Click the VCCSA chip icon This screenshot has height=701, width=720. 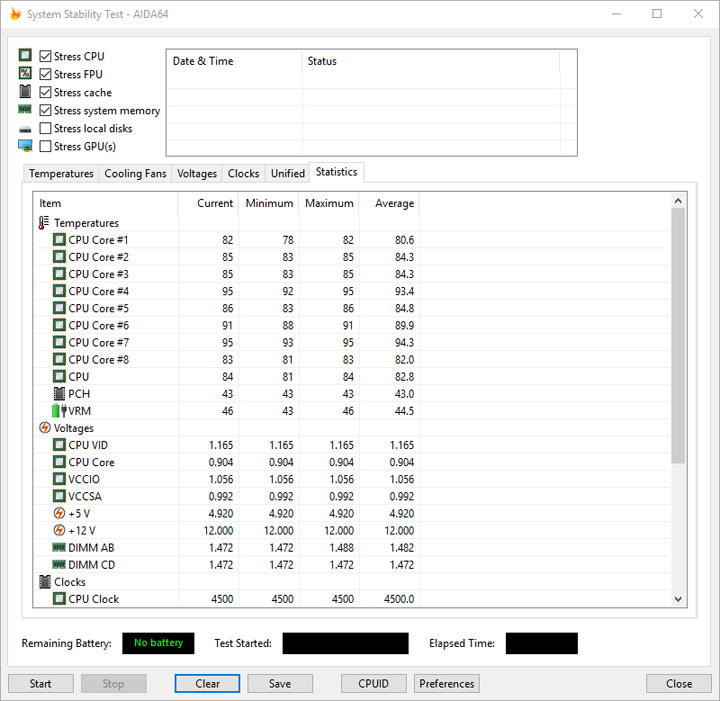coord(59,496)
